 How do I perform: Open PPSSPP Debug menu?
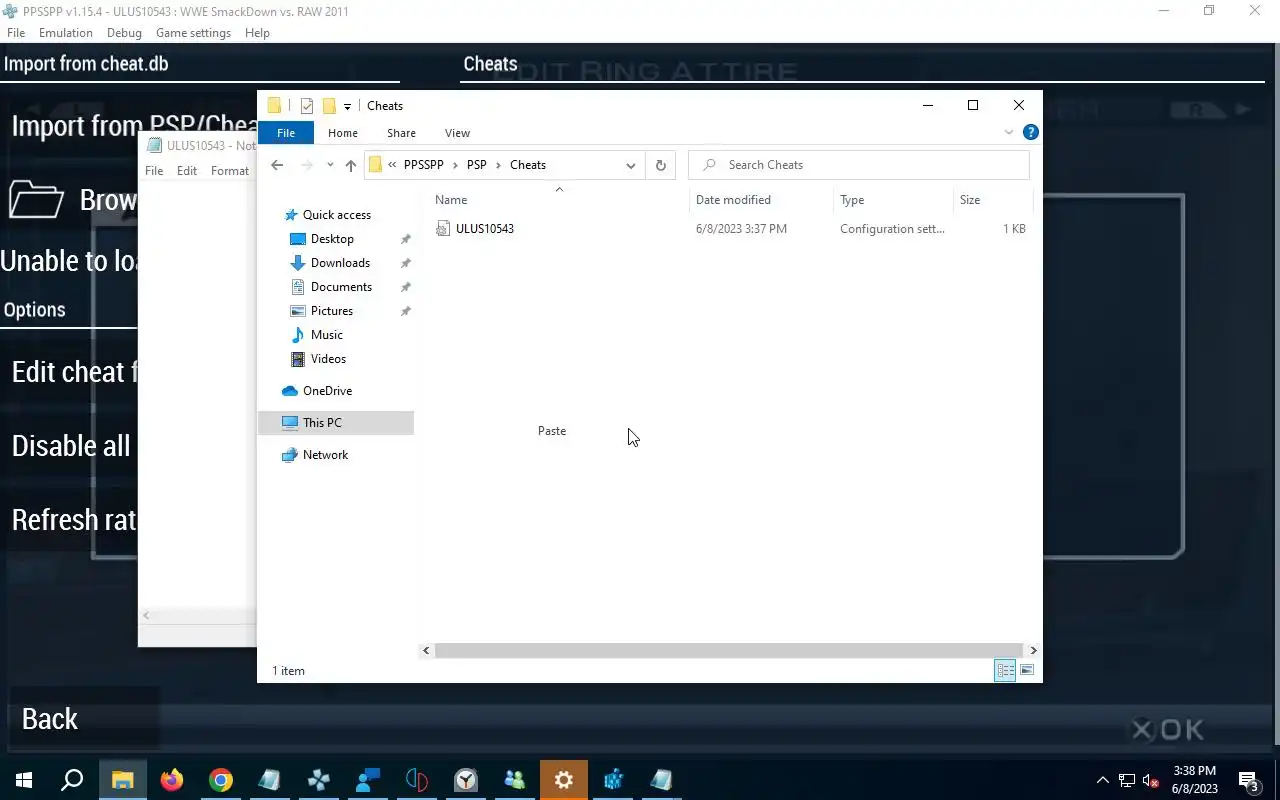click(x=124, y=33)
